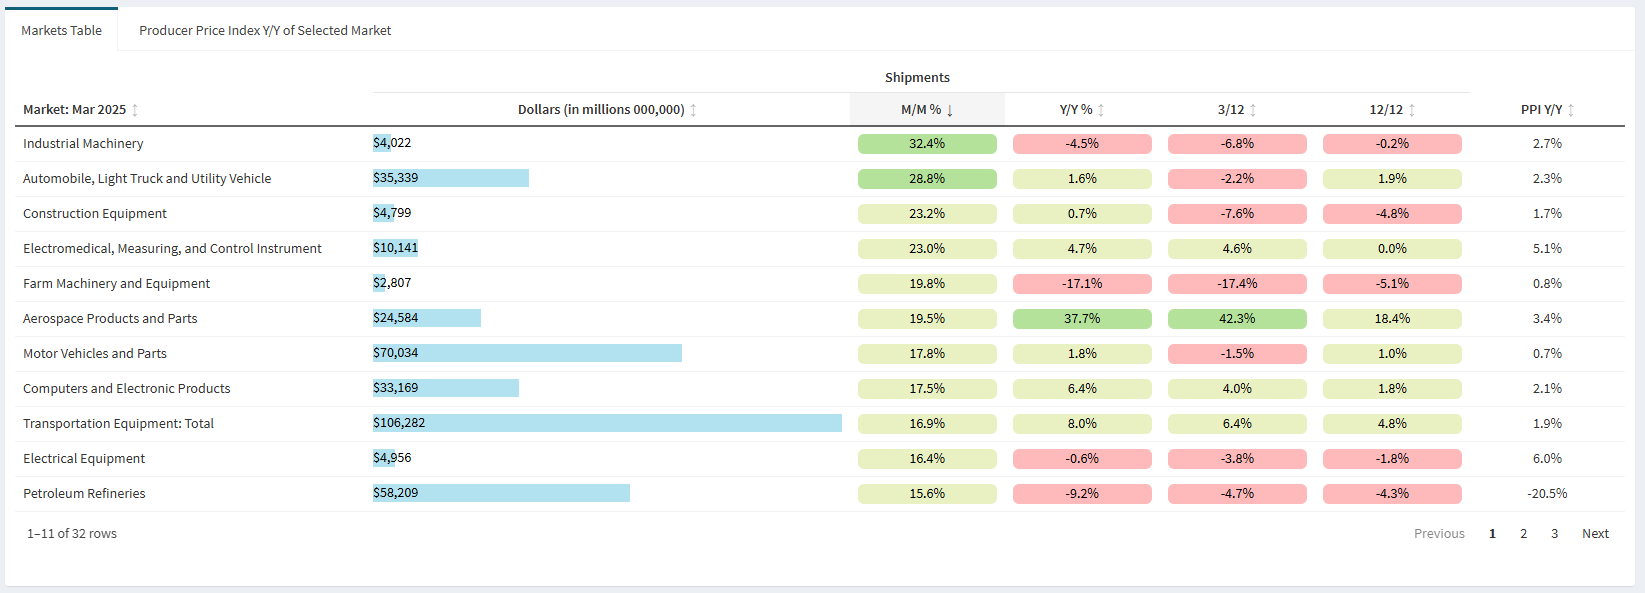Click the Motor Vehicles and Parts bar
The width and height of the screenshot is (1645, 593).
[527, 353]
